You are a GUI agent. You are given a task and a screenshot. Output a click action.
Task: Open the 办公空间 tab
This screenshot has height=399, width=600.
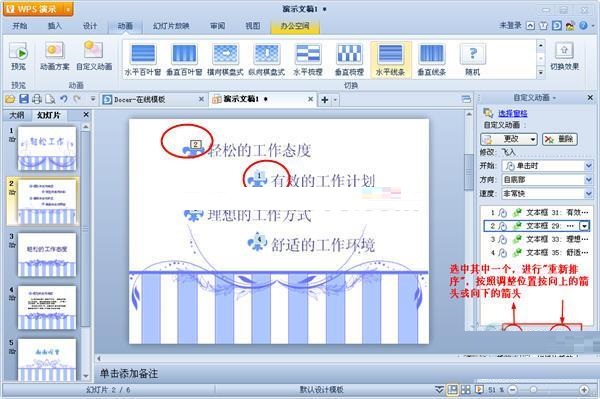295,26
